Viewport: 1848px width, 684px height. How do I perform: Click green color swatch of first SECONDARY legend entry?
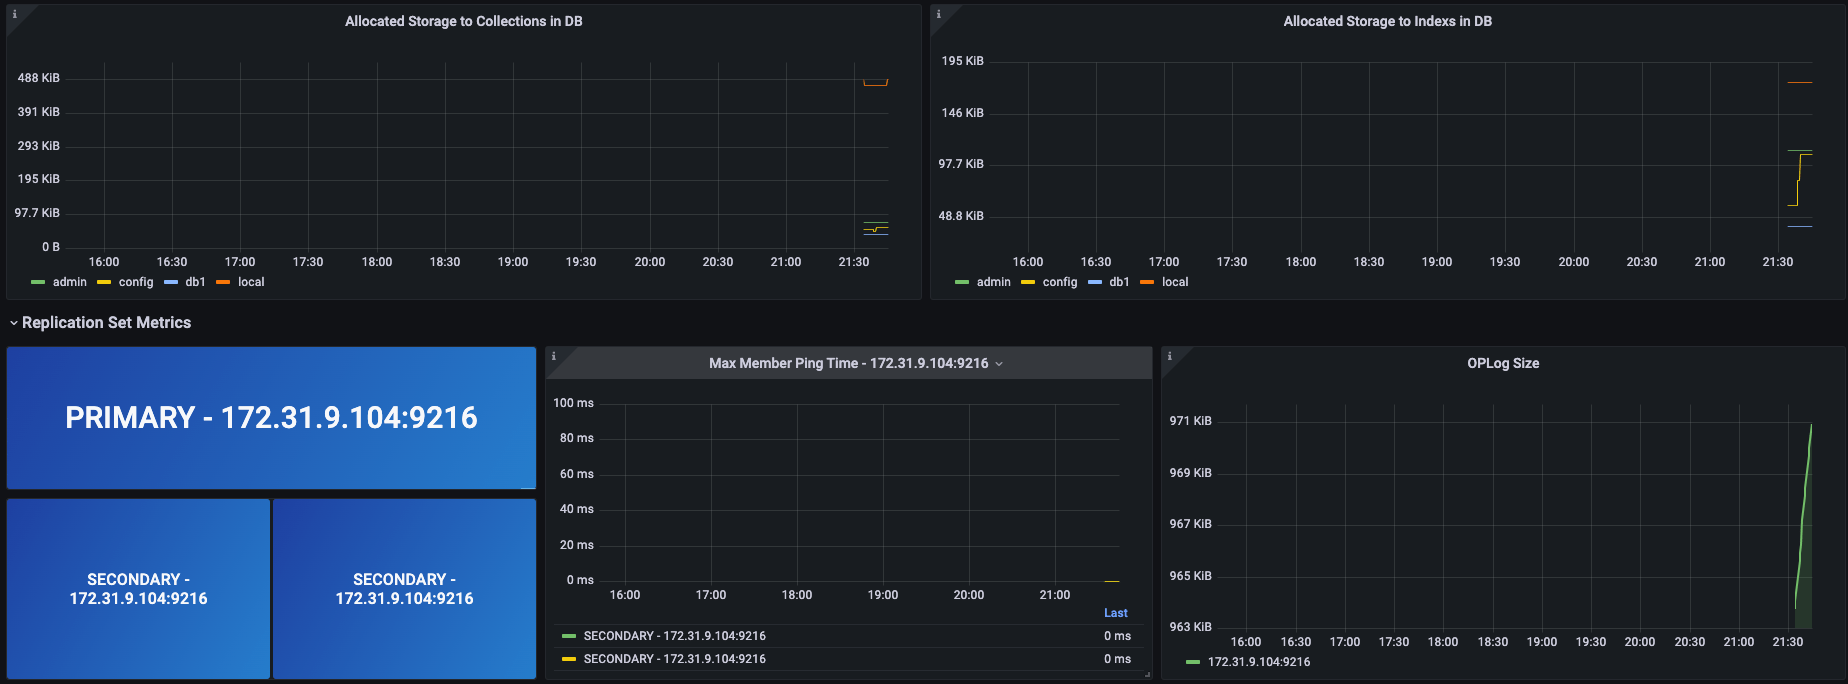click(x=569, y=636)
